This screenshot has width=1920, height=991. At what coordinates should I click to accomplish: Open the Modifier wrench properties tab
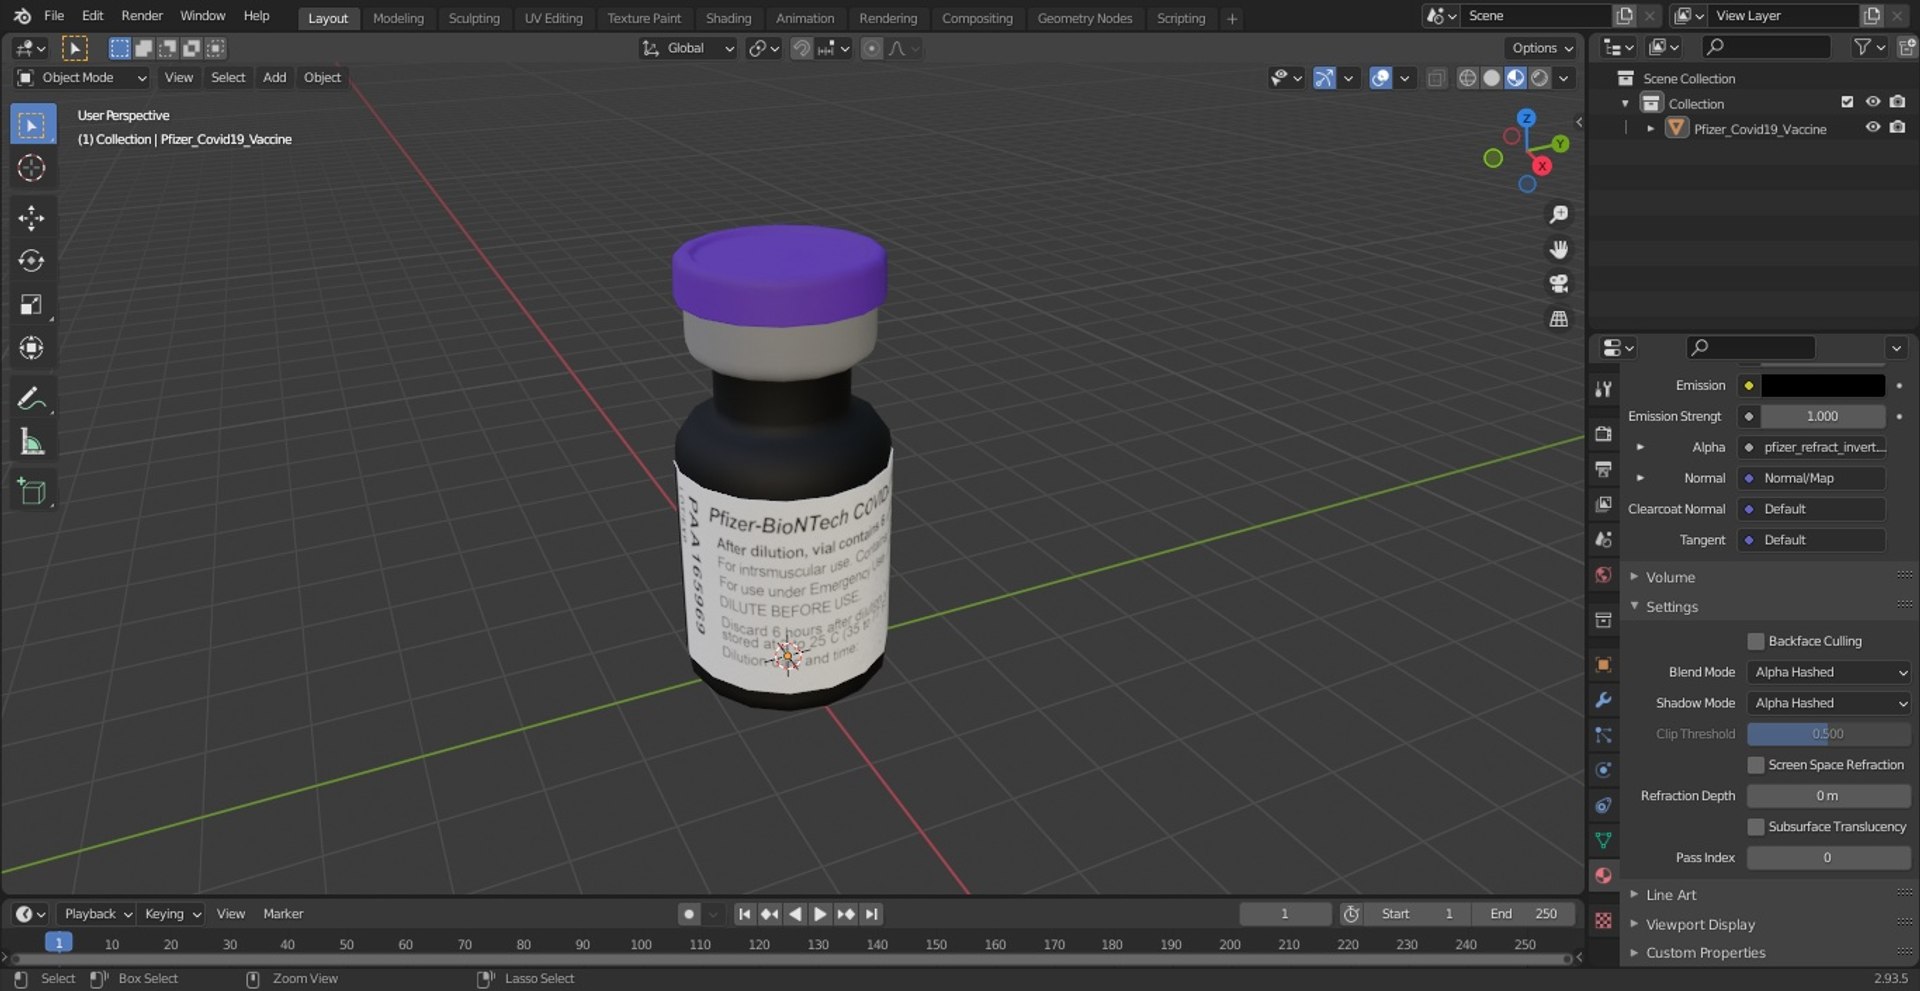1603,700
